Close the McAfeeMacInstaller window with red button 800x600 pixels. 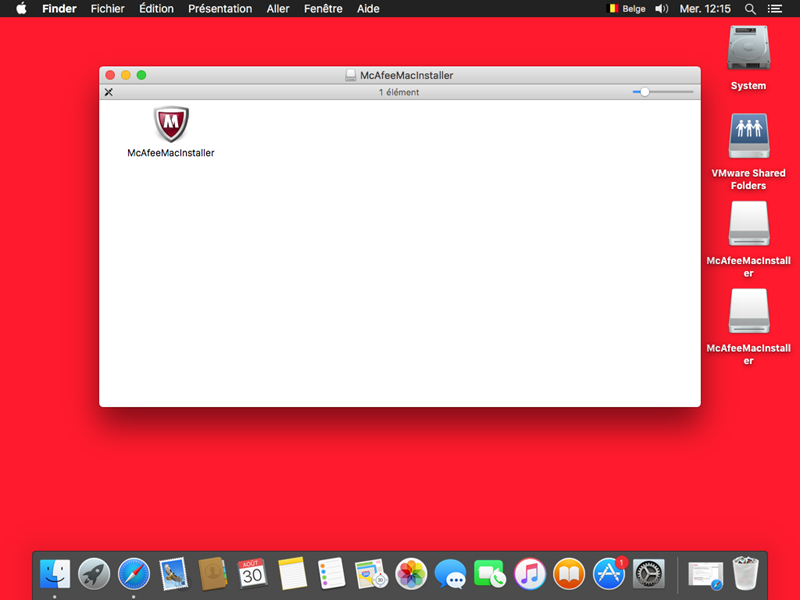pyautogui.click(x=110, y=76)
